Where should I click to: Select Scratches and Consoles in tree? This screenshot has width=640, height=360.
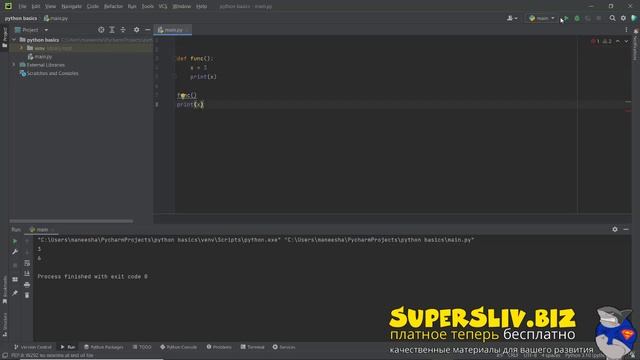tap(49, 73)
